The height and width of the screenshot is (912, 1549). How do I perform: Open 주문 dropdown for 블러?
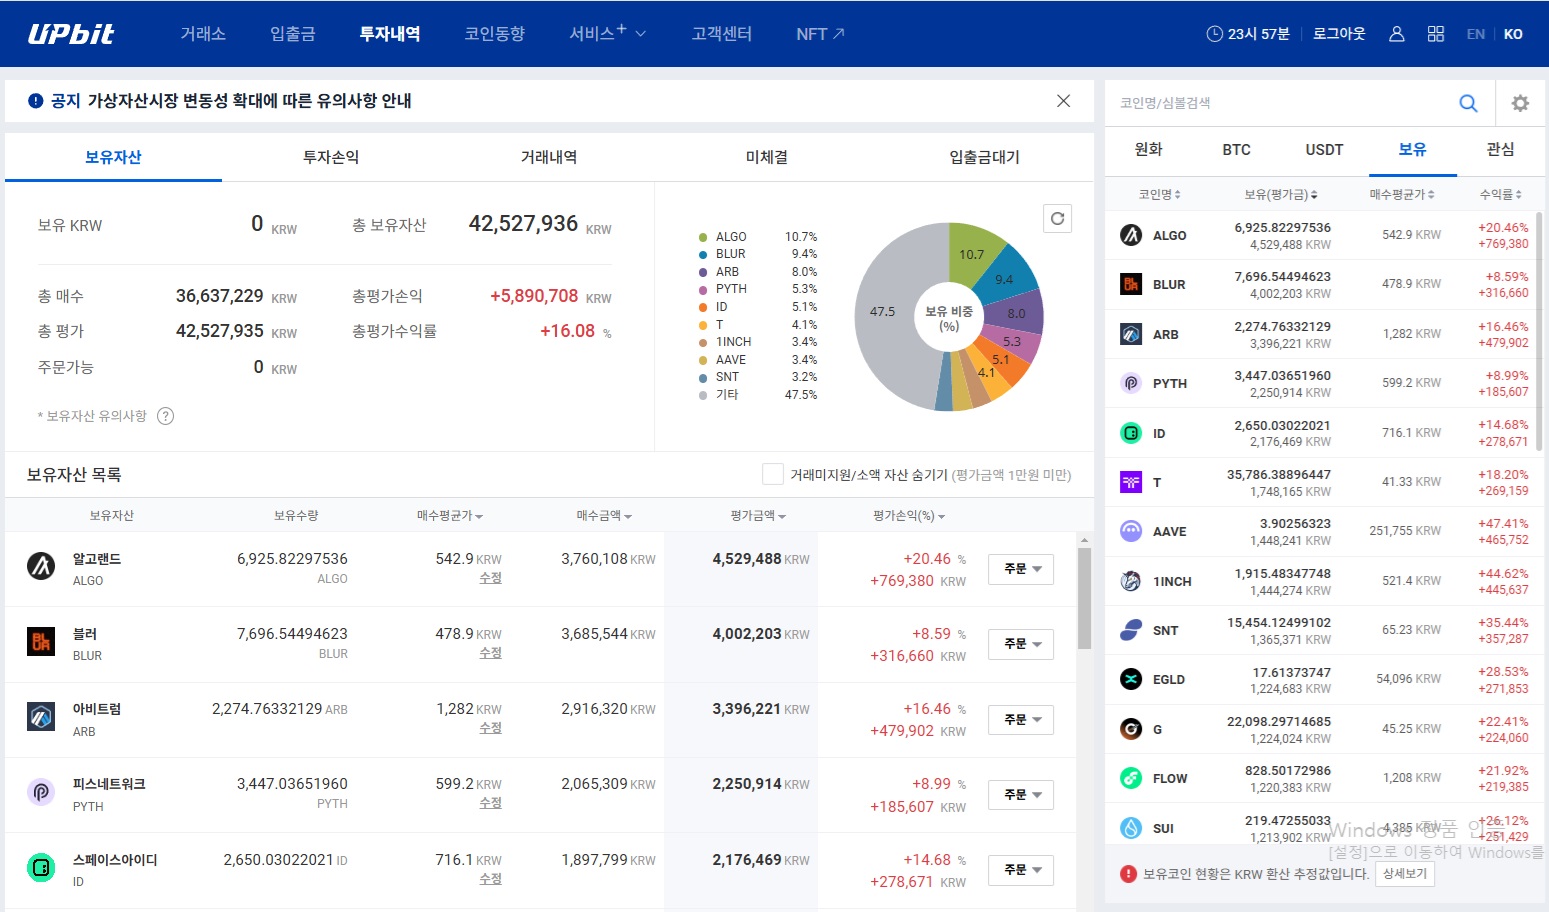(1021, 644)
